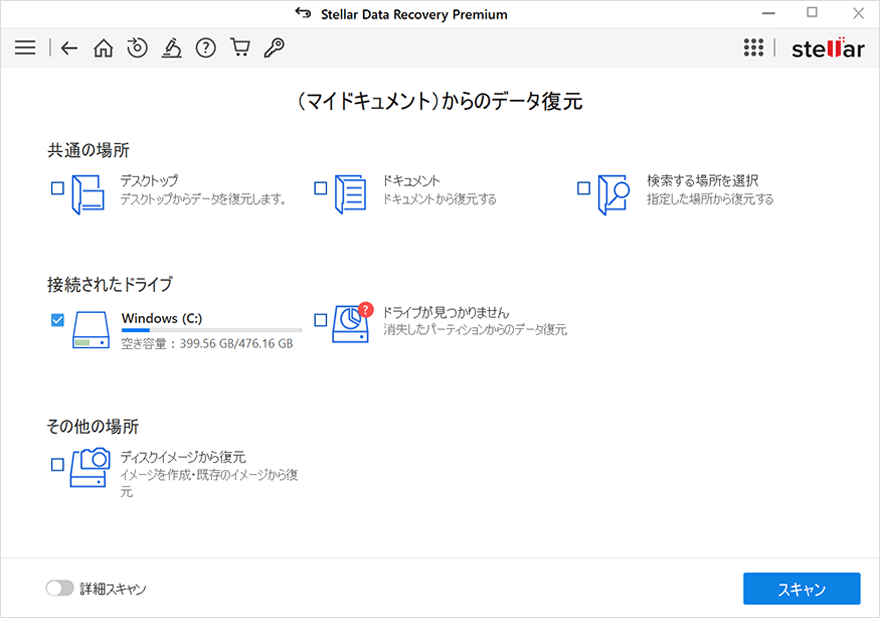This screenshot has height=618, width=880.
Task: Open help via the question mark icon
Action: click(205, 47)
